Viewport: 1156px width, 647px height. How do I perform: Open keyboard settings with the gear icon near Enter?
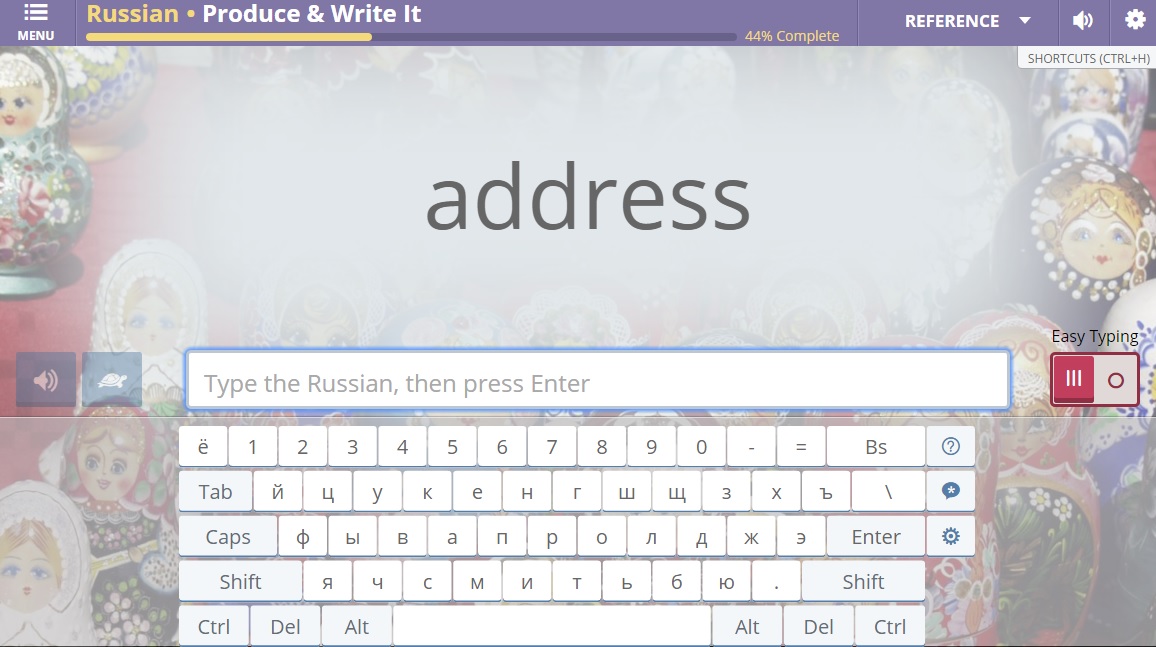click(950, 536)
